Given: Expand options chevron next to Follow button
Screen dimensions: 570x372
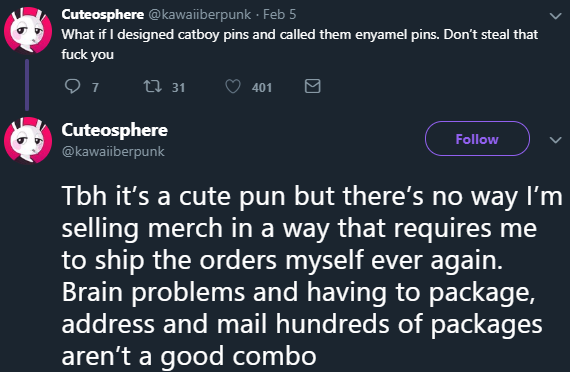Looking at the screenshot, I should point(555,140).
